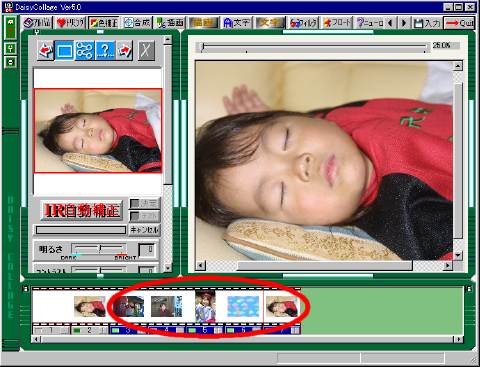Open the 文字 text tool

236,23
